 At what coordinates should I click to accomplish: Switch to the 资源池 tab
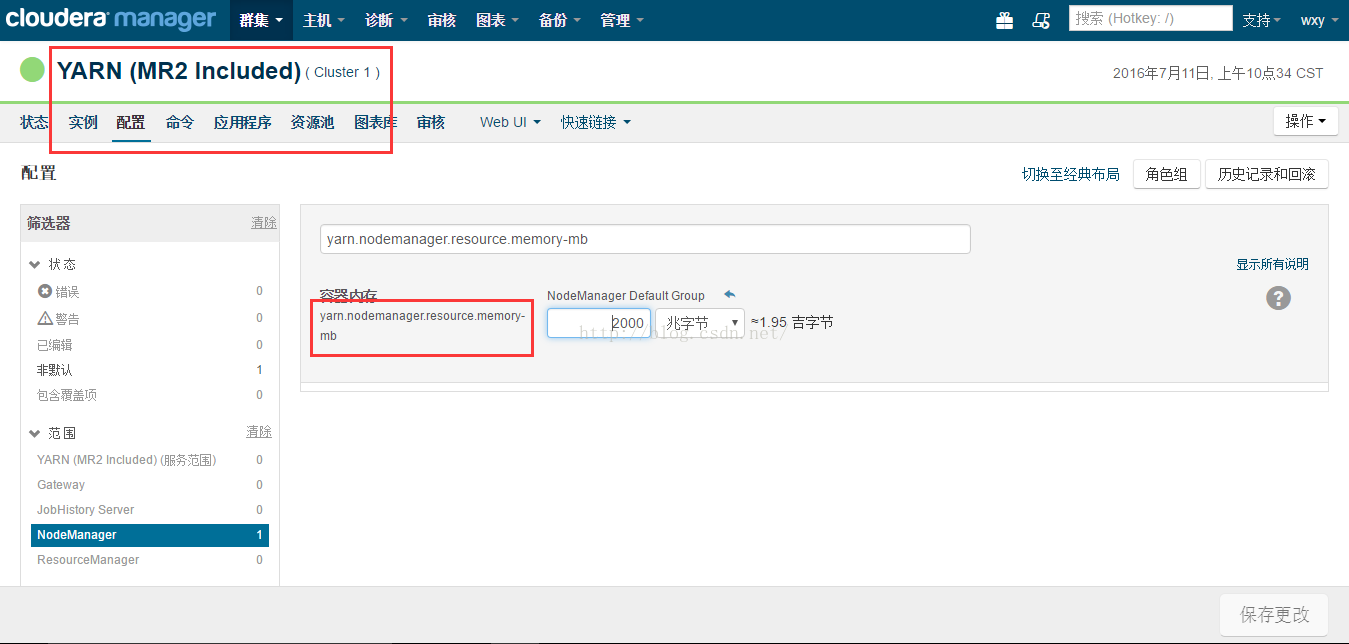tap(312, 122)
